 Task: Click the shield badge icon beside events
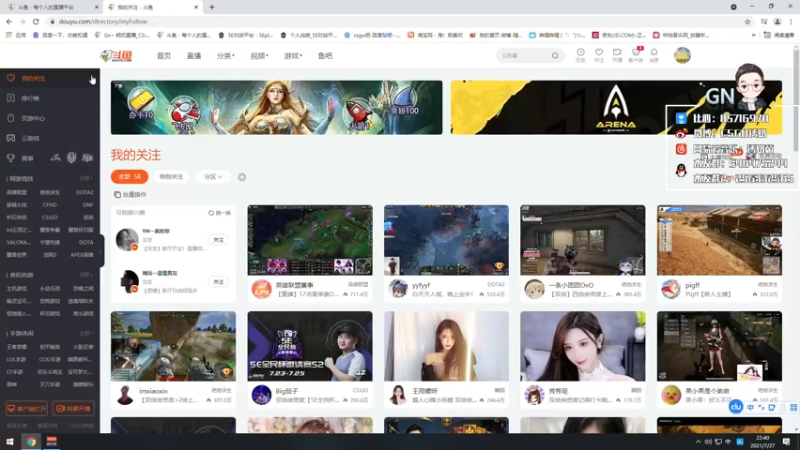(x=71, y=158)
